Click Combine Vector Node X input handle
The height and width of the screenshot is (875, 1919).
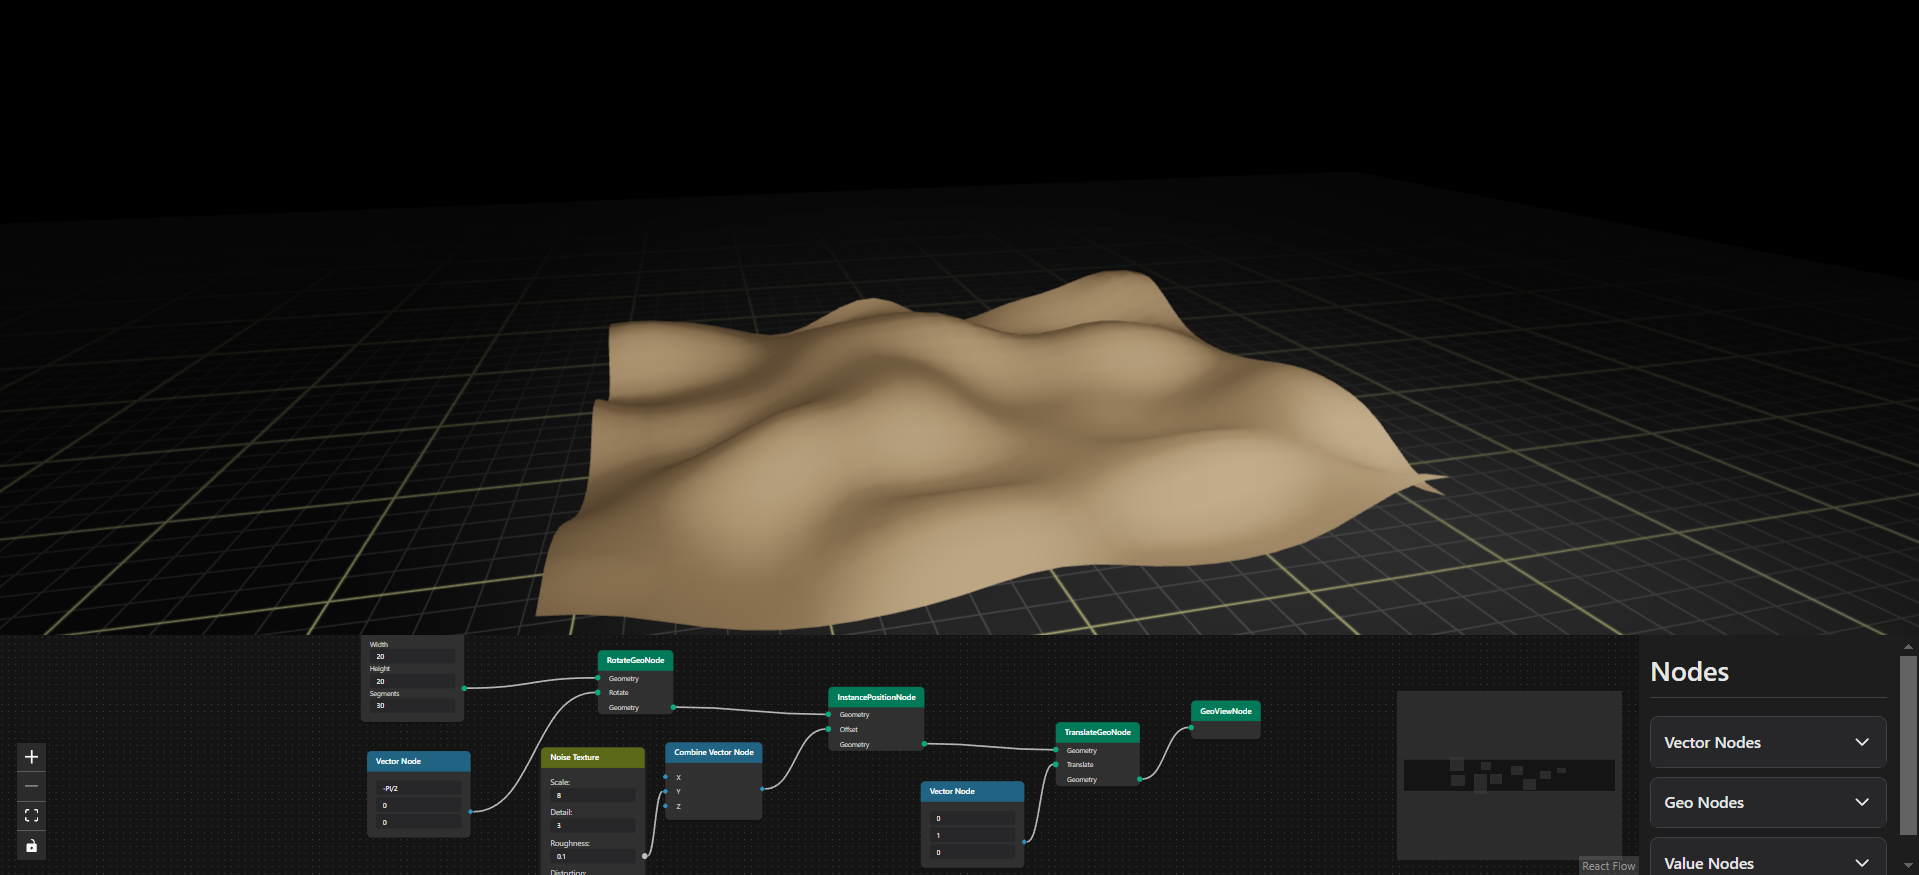pos(666,777)
